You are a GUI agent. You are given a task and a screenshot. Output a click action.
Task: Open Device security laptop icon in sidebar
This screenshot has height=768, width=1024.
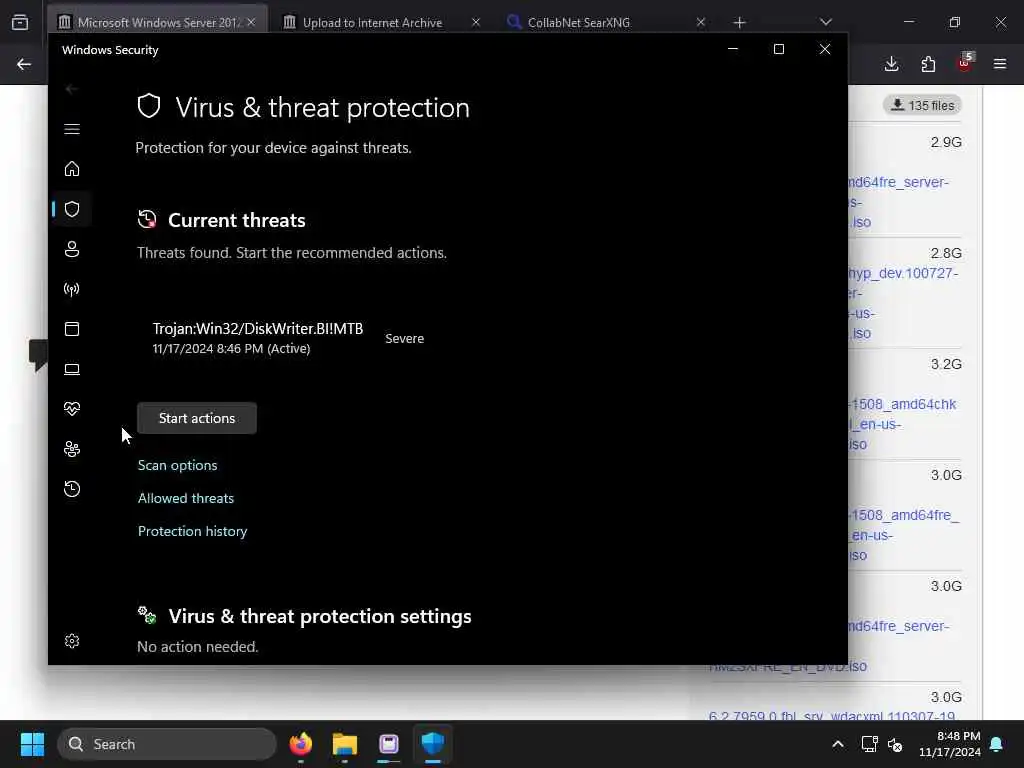tap(72, 369)
